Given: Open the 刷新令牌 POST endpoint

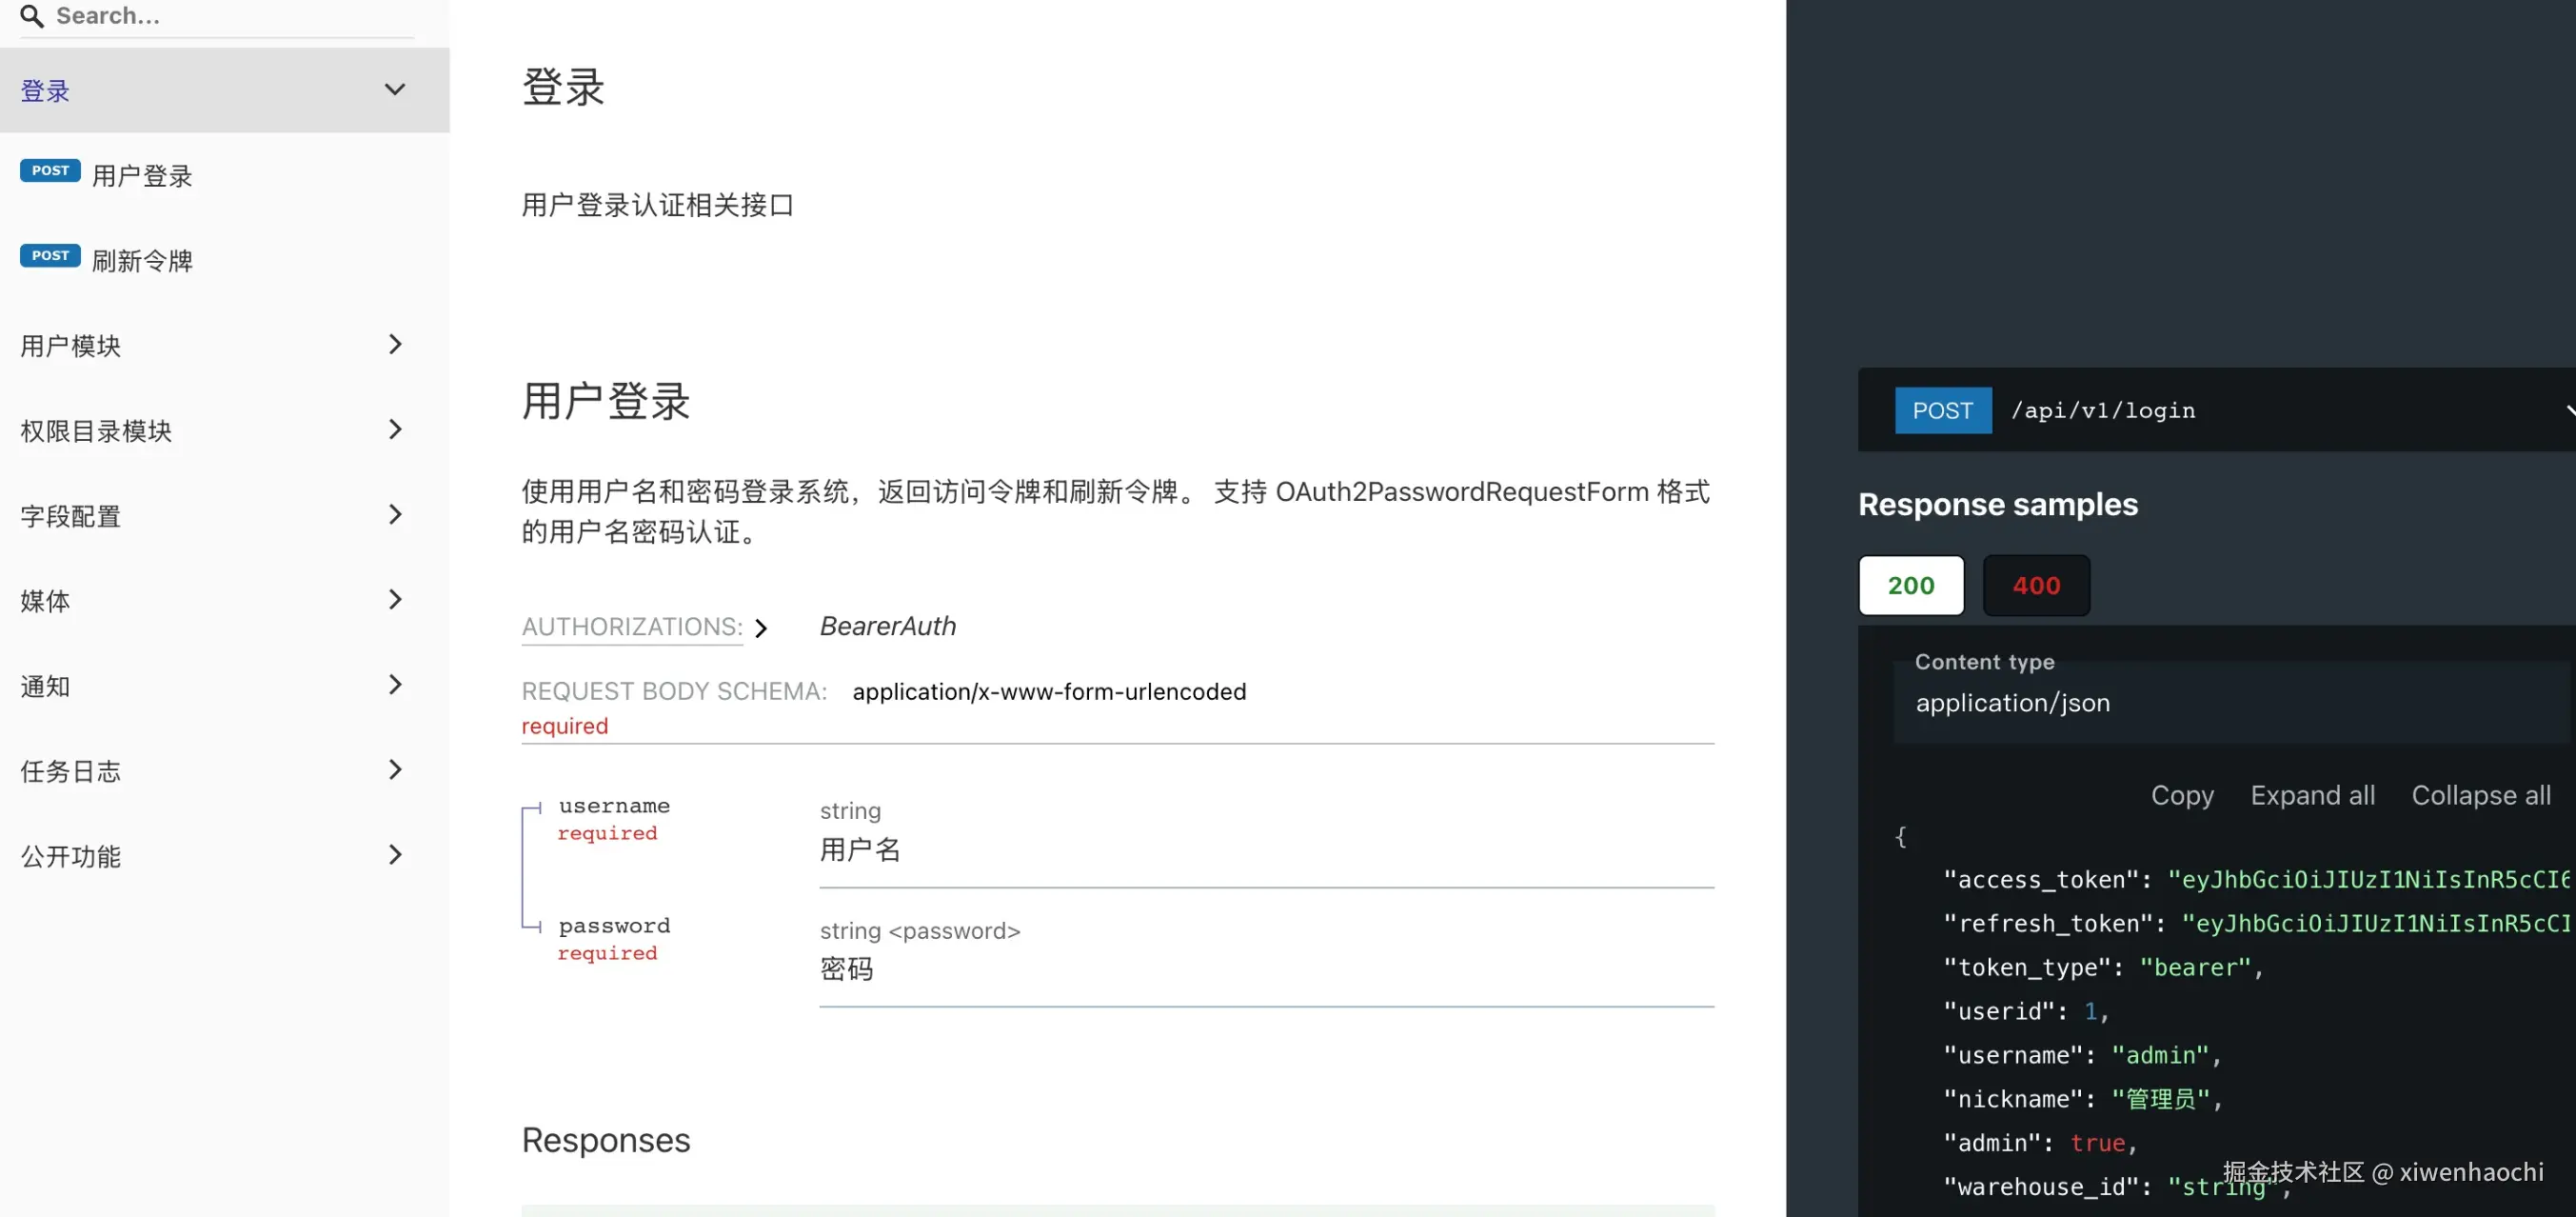Looking at the screenshot, I should click(141, 261).
